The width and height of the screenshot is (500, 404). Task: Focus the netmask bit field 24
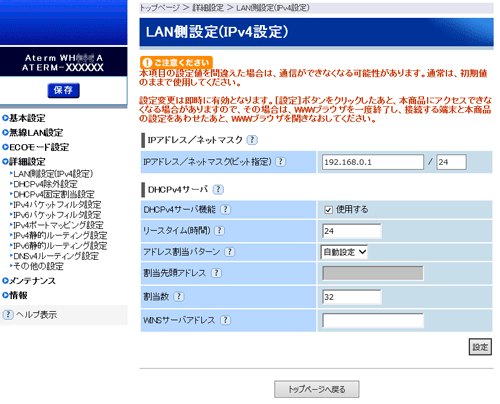[451, 162]
